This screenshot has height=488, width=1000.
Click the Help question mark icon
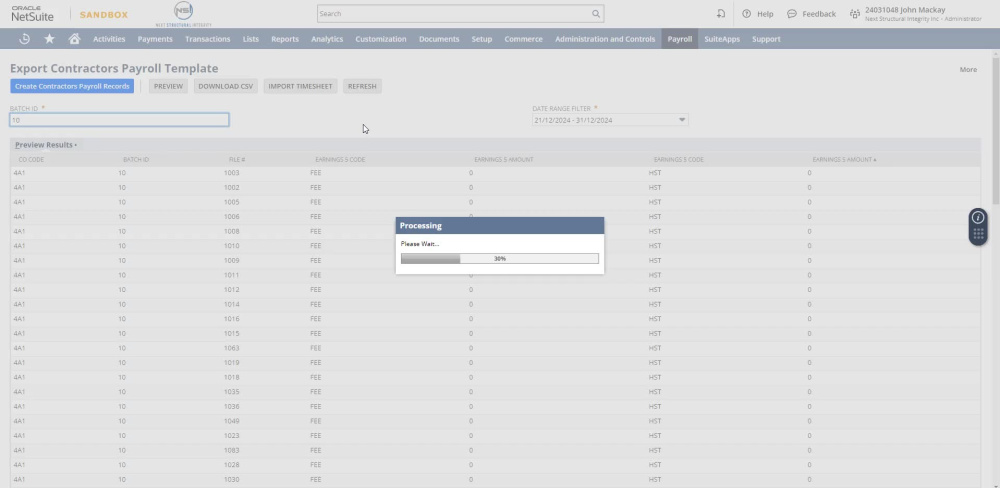[x=746, y=13]
